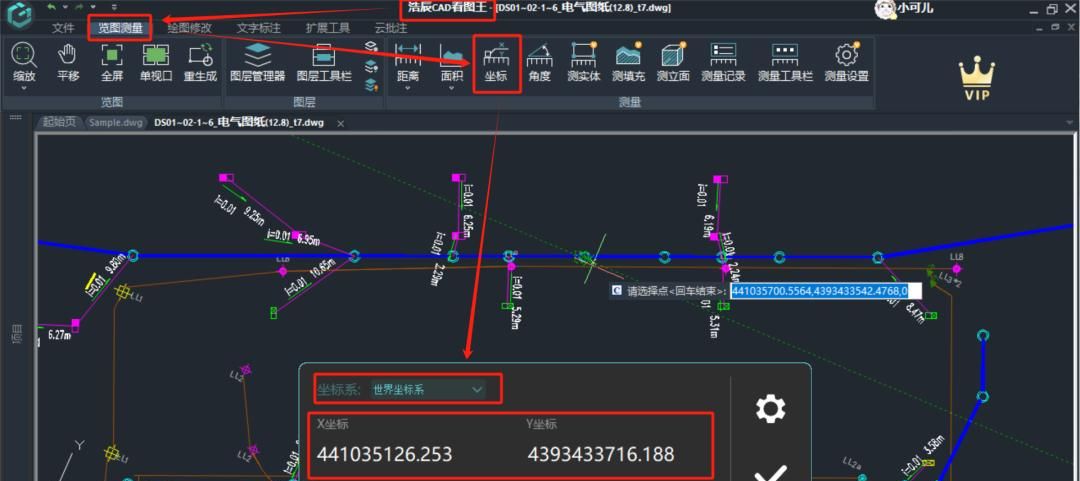Click the grip handle left of 起始页 tab
1080x481 pixels.
tap(15, 118)
